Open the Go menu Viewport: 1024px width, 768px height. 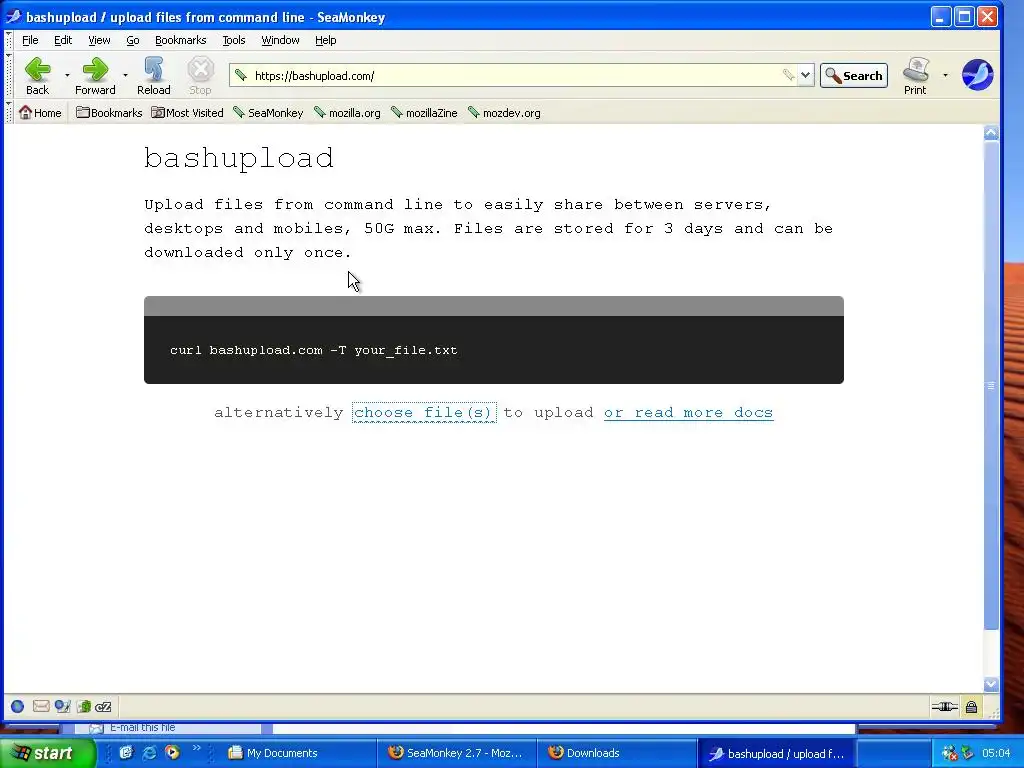coord(133,40)
